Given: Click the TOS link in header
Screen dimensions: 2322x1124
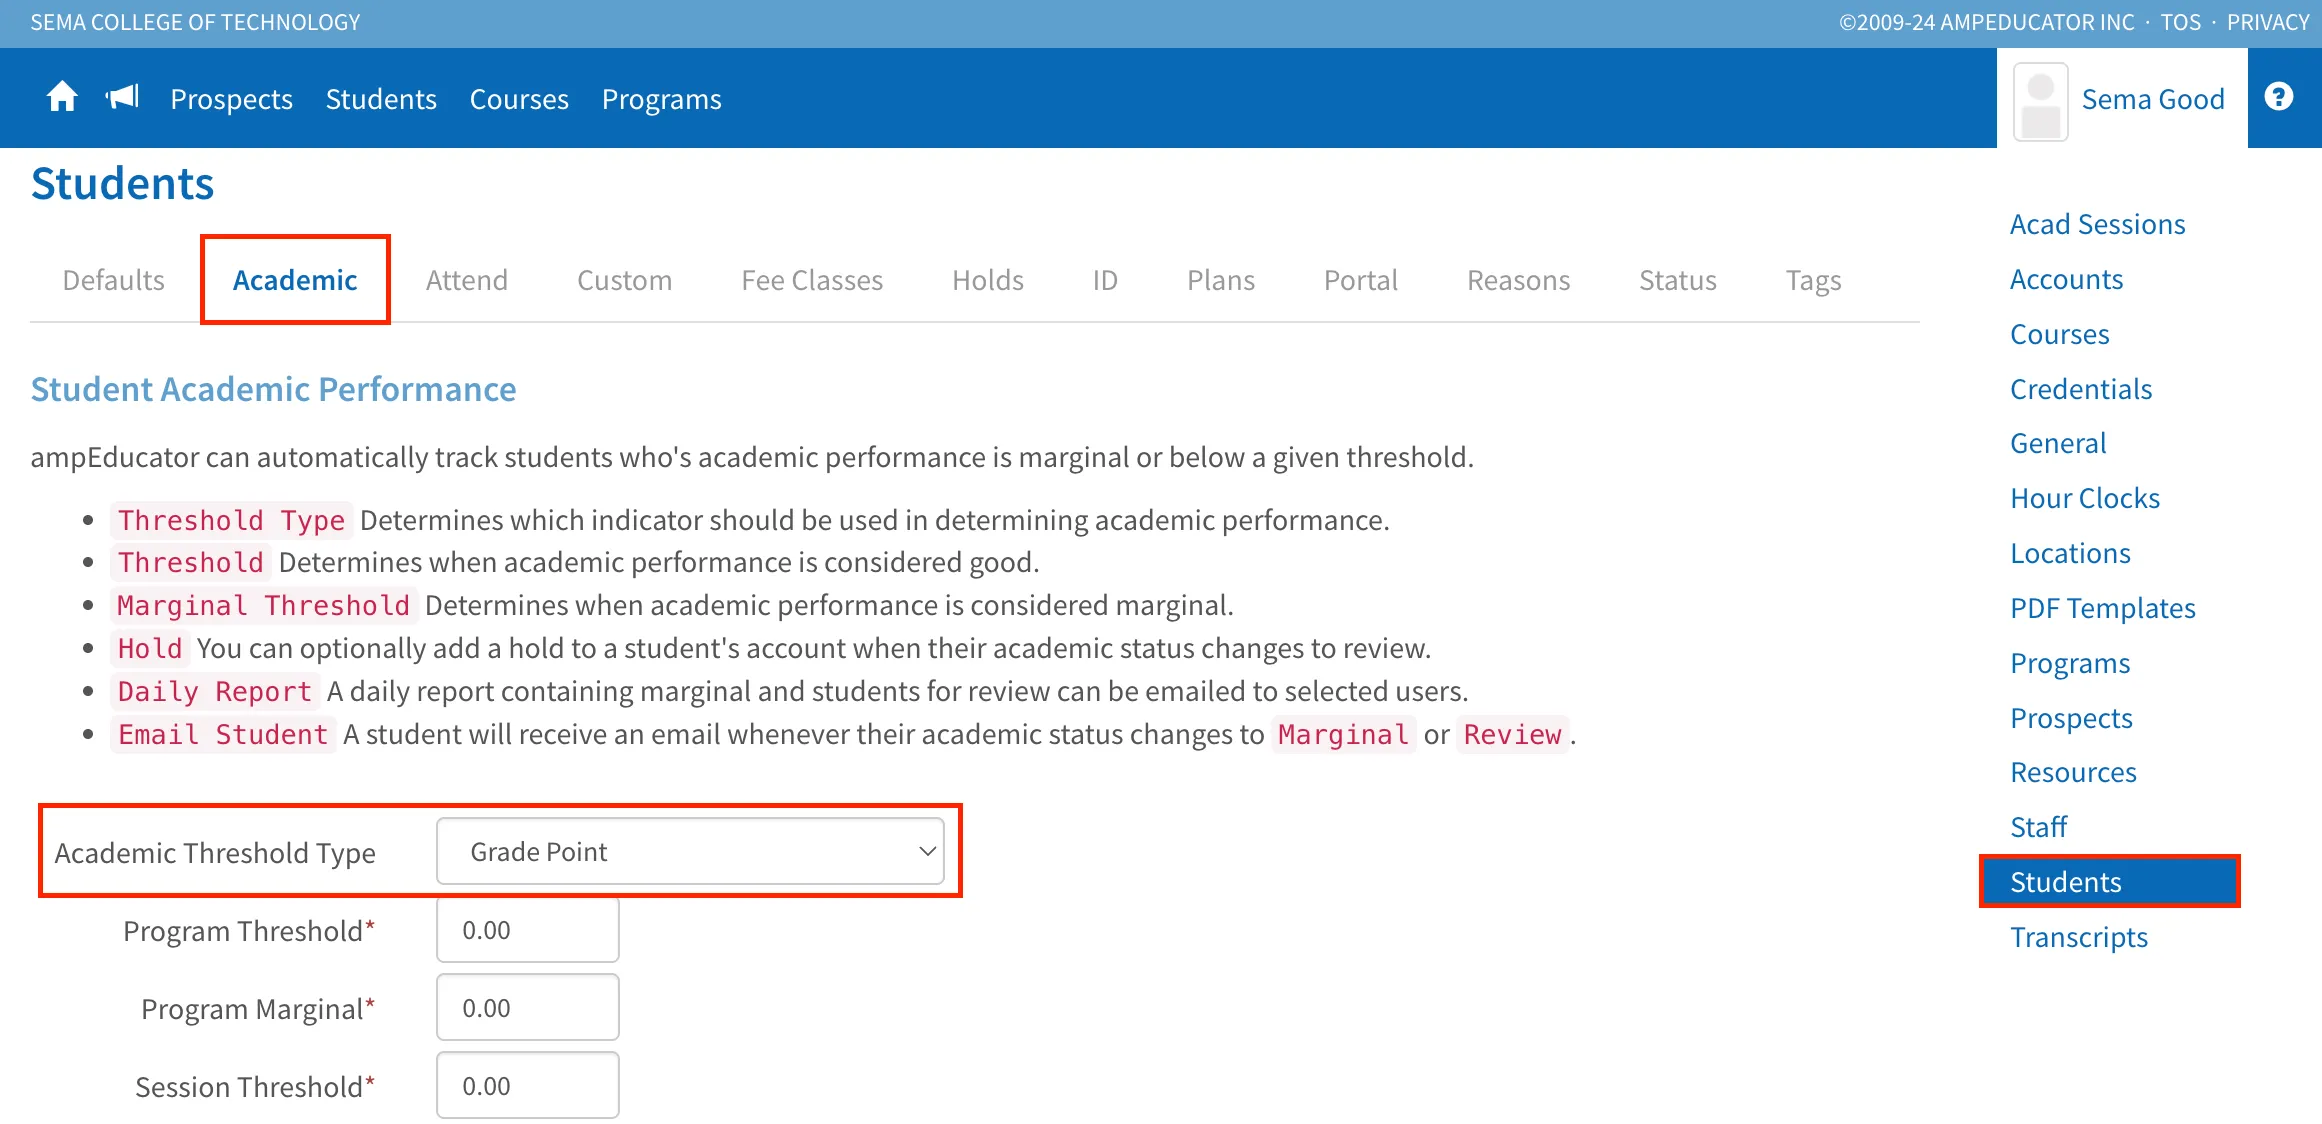Looking at the screenshot, I should 2180,22.
